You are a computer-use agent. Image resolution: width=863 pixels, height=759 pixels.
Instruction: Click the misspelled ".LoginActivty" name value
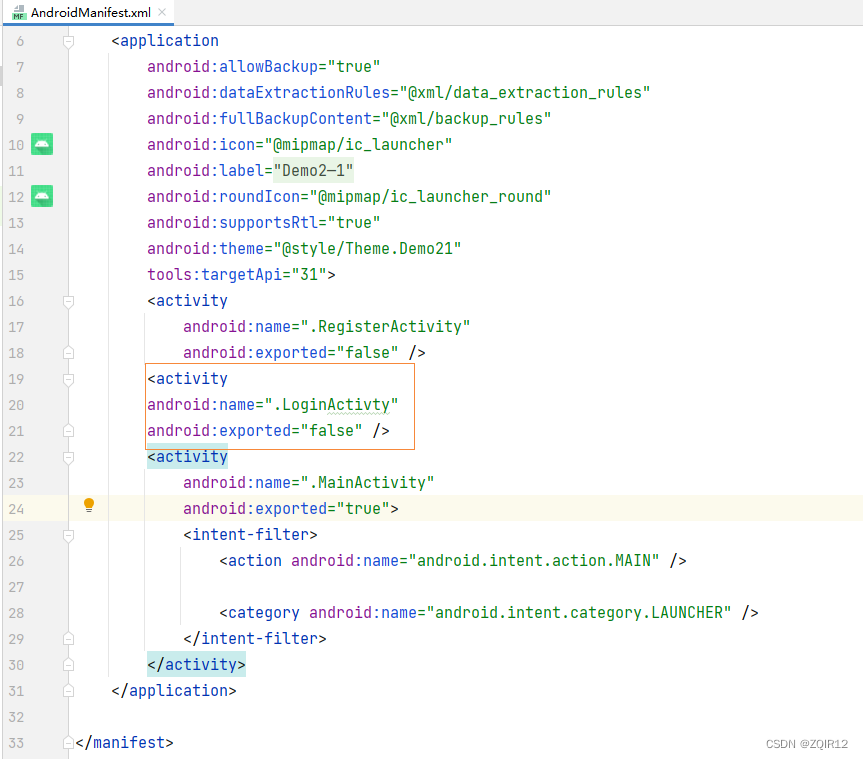[x=331, y=405]
